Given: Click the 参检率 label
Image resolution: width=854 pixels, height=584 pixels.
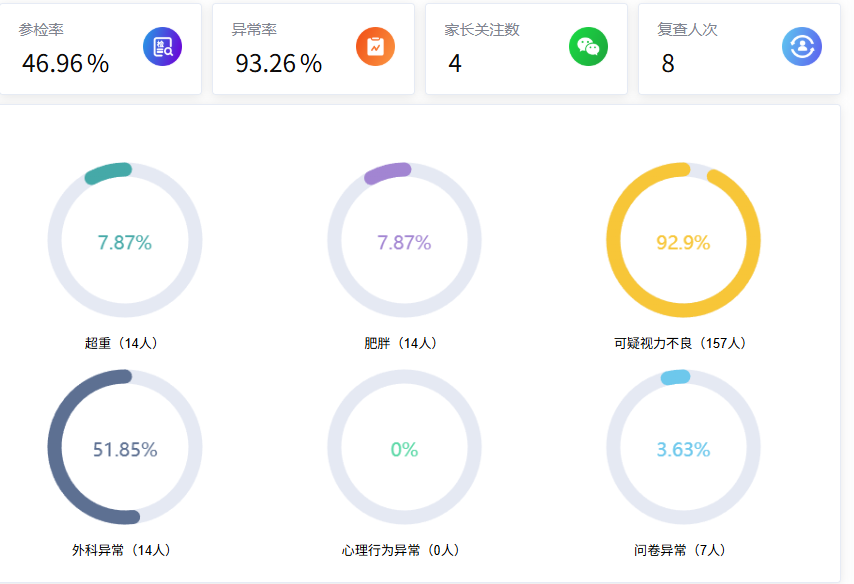Looking at the screenshot, I should [x=41, y=29].
